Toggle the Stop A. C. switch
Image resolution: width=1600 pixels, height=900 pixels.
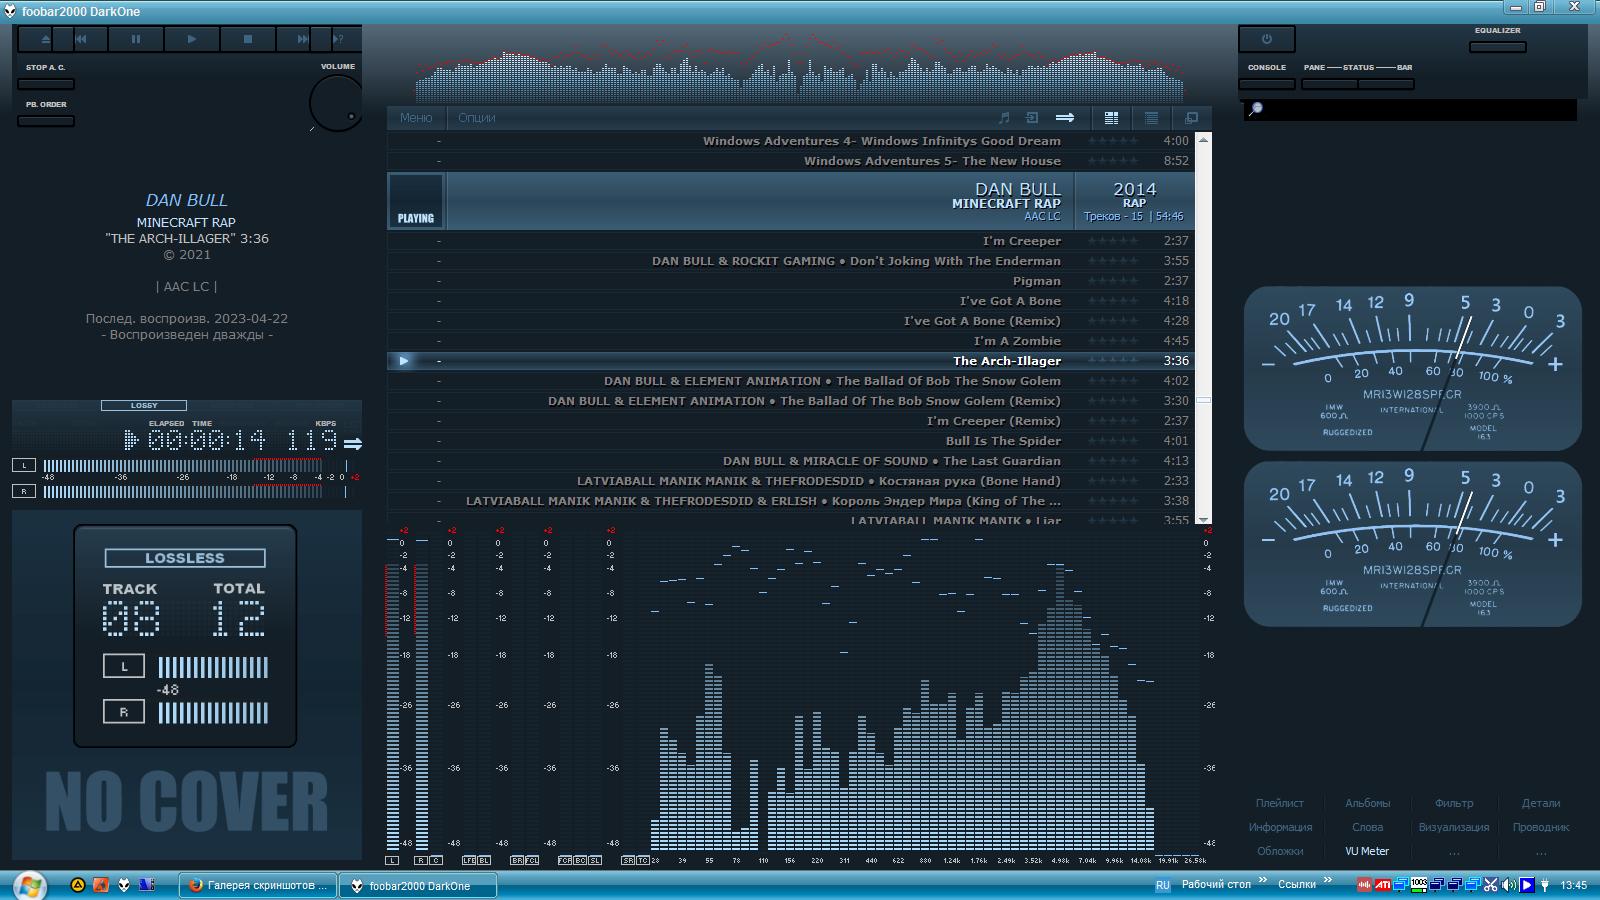(x=46, y=84)
